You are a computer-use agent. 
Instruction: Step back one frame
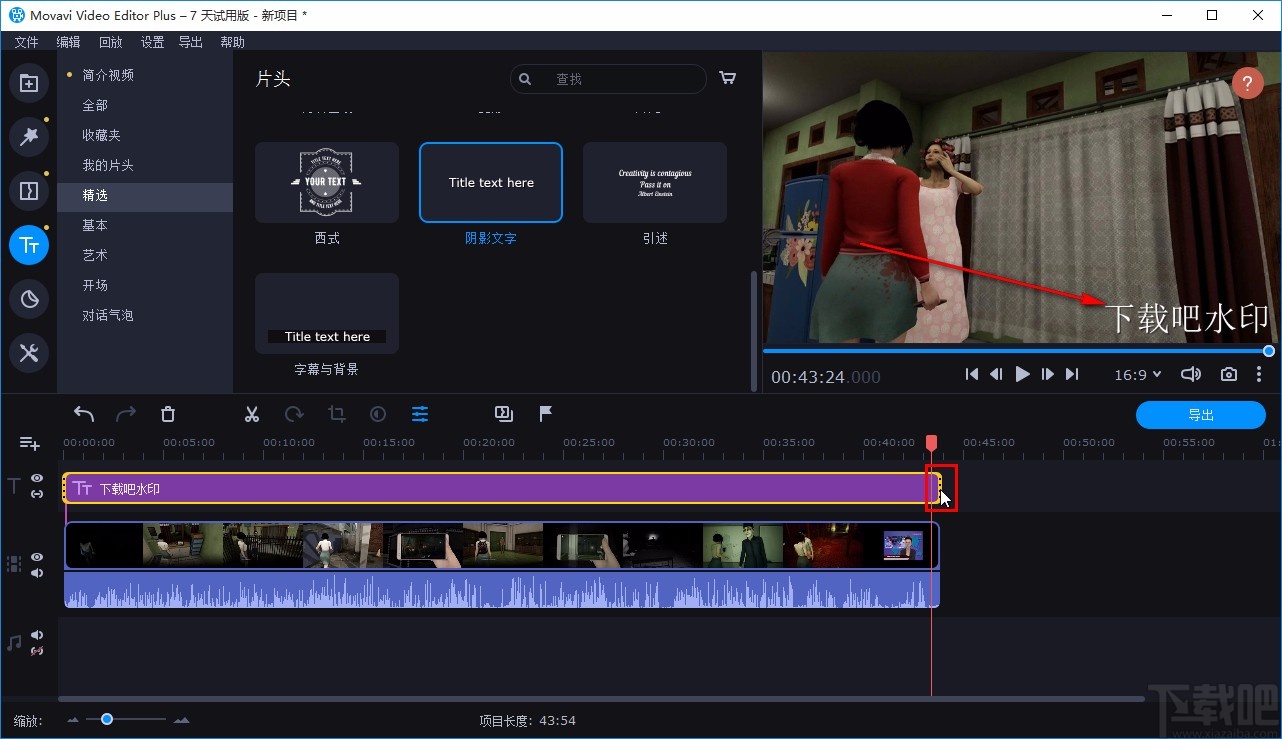click(996, 374)
